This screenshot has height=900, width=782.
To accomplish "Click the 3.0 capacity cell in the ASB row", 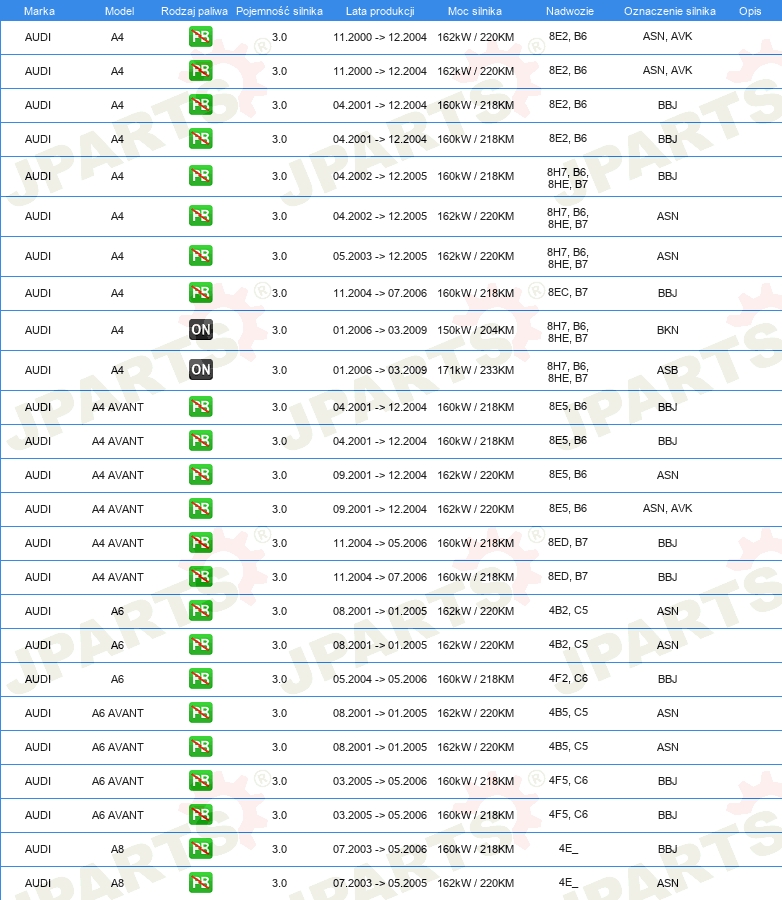I will (x=280, y=370).
